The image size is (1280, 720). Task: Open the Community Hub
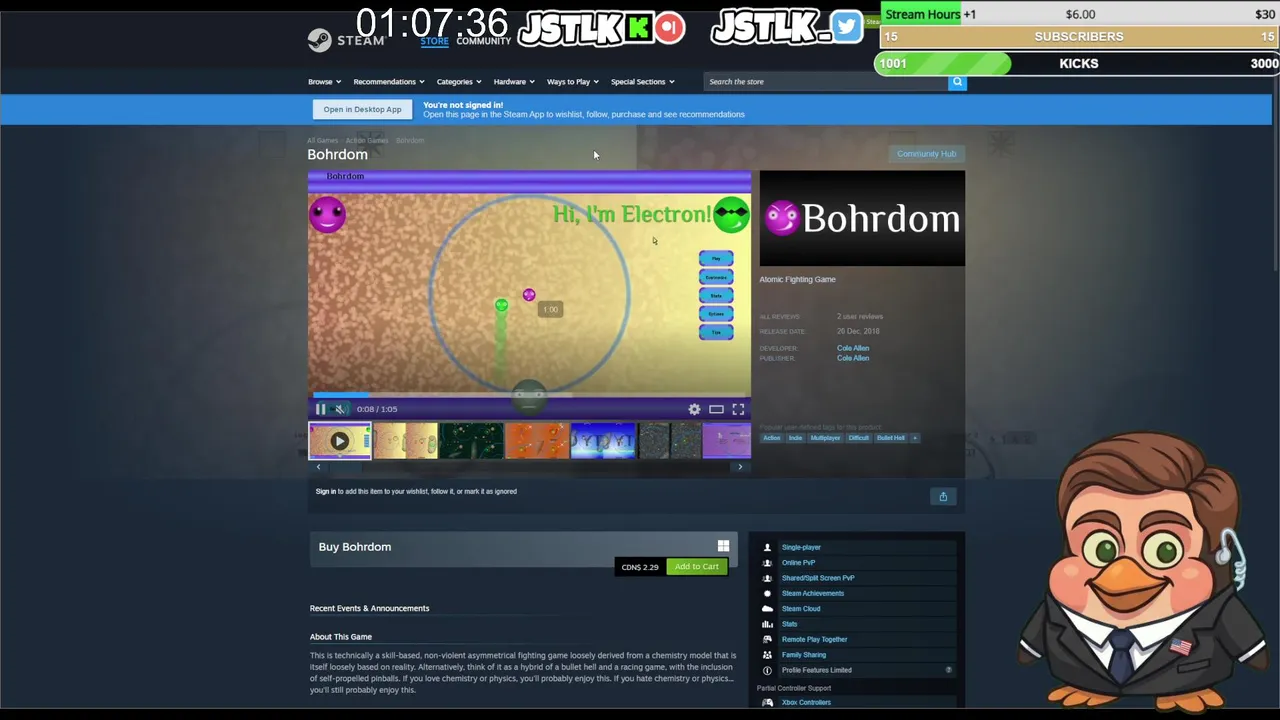926,154
